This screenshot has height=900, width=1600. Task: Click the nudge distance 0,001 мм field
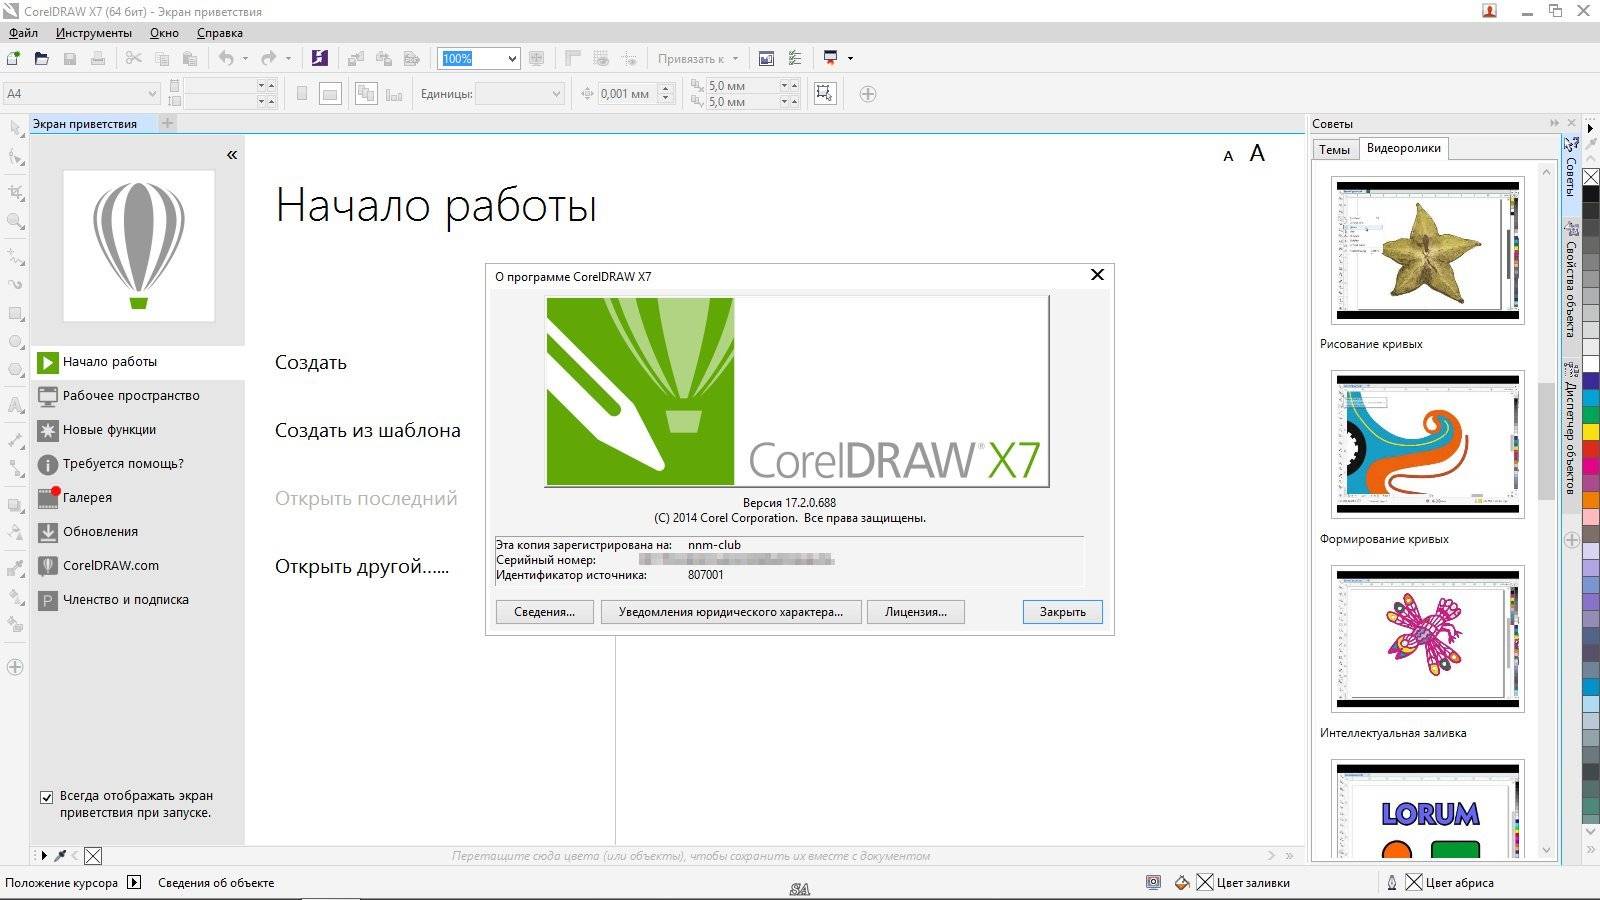tap(627, 94)
